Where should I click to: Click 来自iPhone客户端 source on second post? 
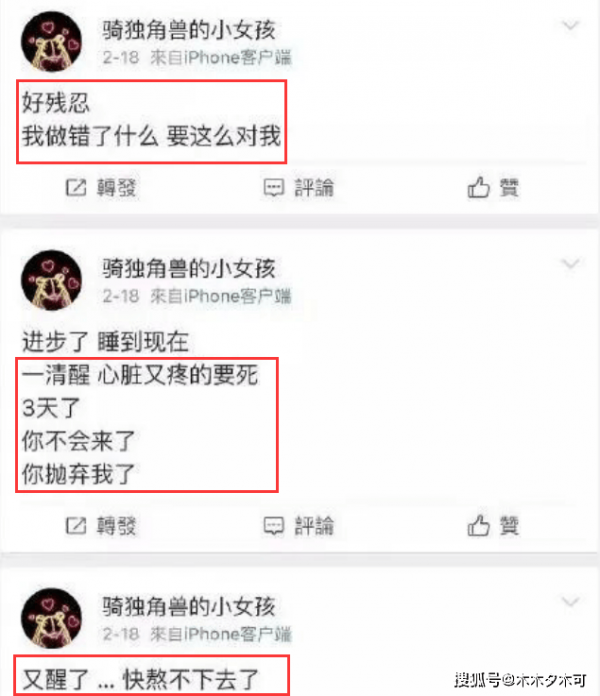coord(221,296)
